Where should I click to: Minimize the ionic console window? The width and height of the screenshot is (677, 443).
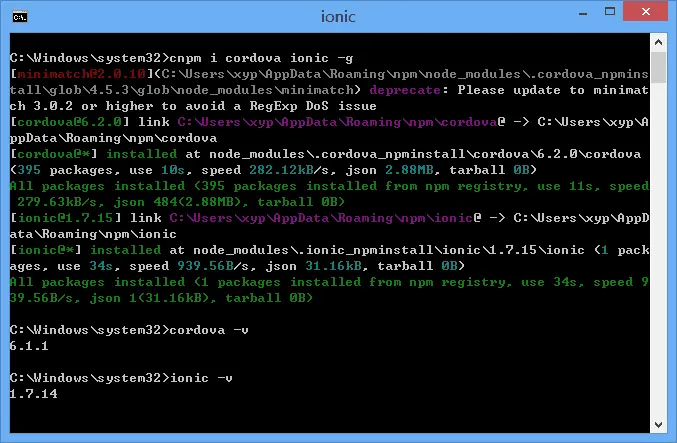click(x=583, y=13)
